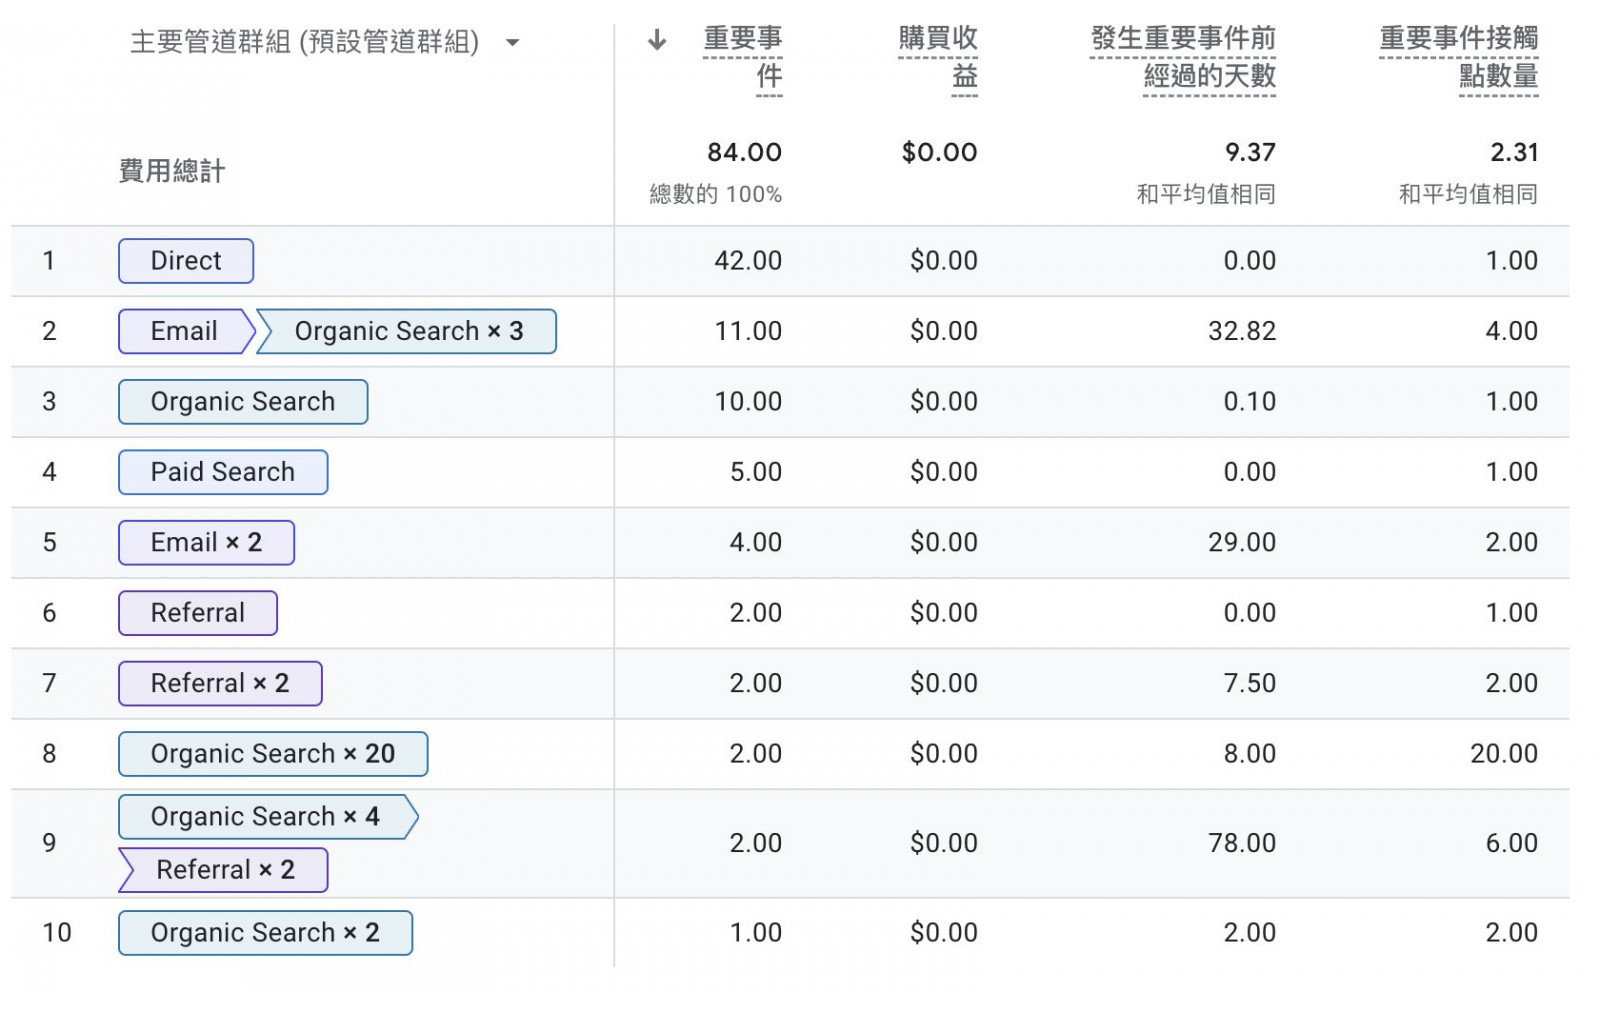Click the sort descending arrow icon
This screenshot has width=1600, height=1016.
pos(657,40)
